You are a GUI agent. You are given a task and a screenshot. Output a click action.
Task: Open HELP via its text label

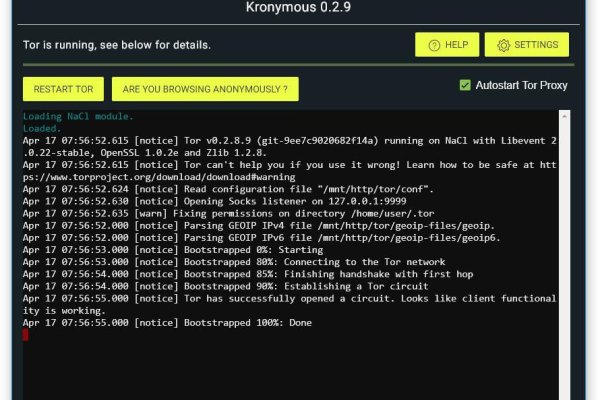[x=456, y=45]
